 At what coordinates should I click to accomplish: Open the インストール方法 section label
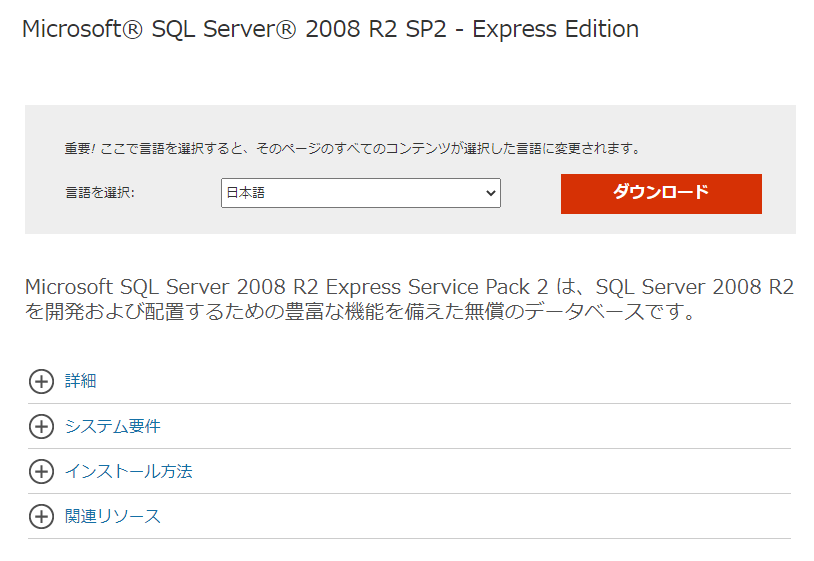coord(128,471)
